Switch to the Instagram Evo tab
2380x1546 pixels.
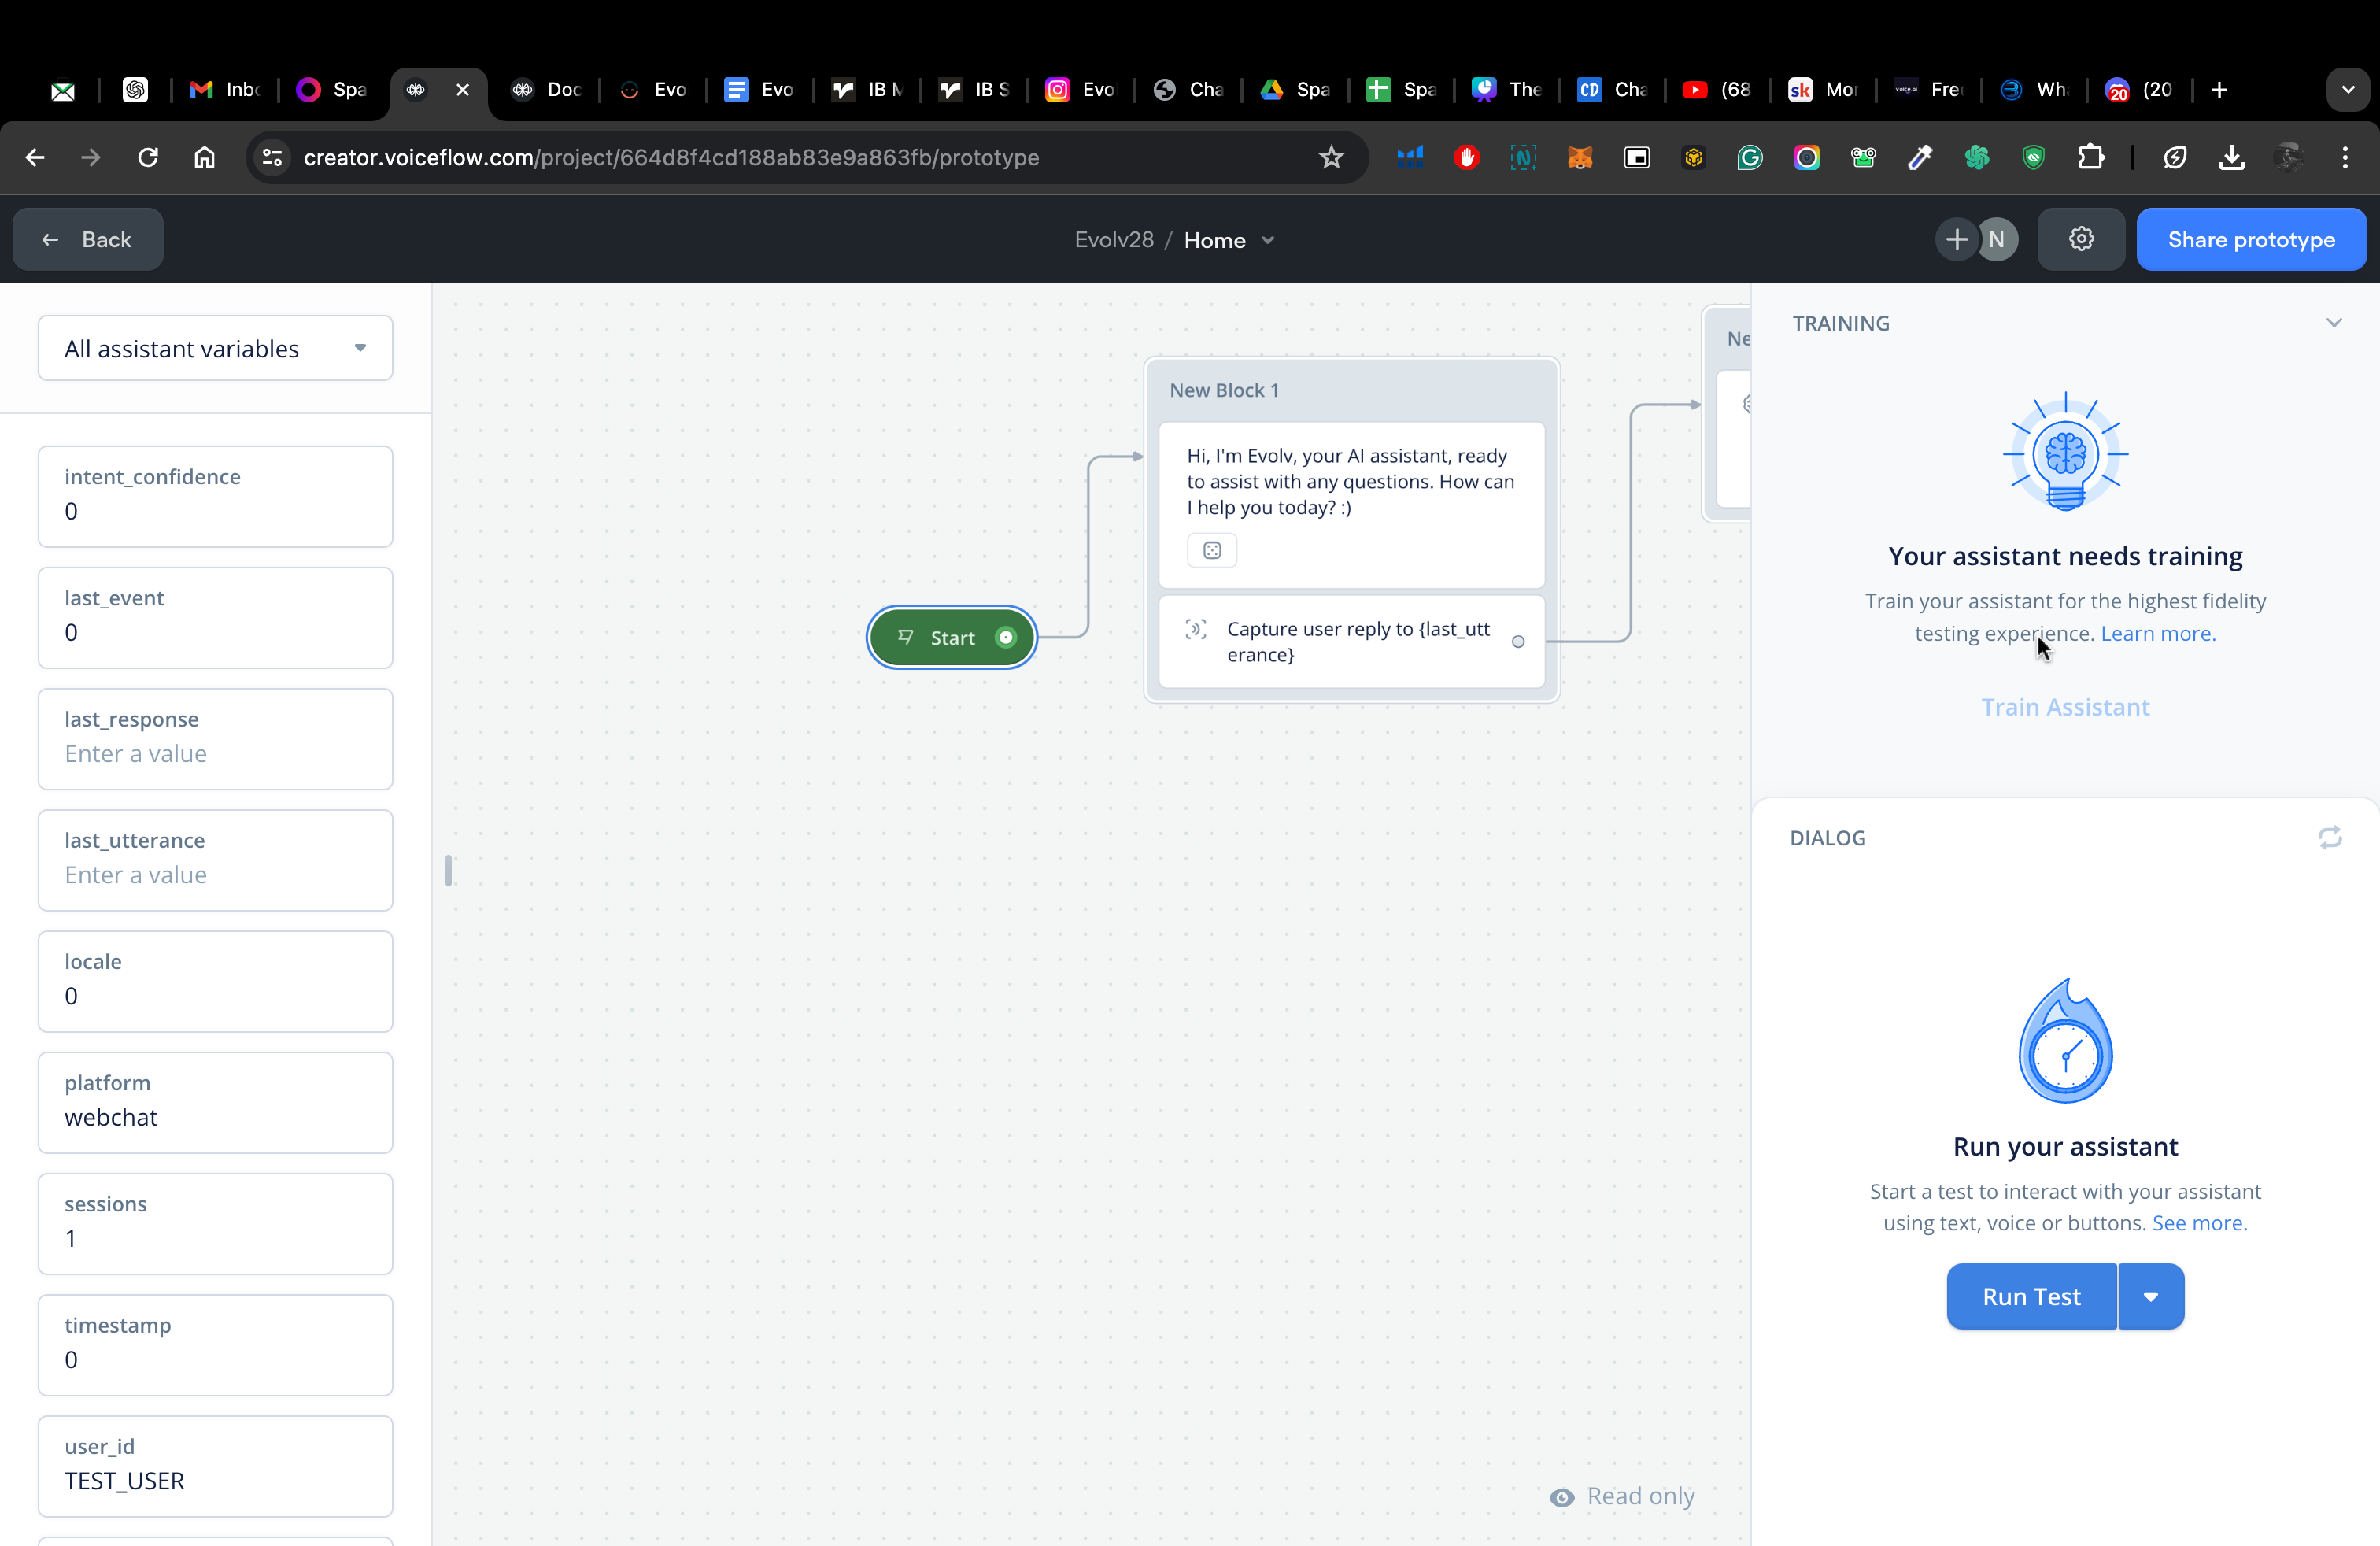(1080, 90)
